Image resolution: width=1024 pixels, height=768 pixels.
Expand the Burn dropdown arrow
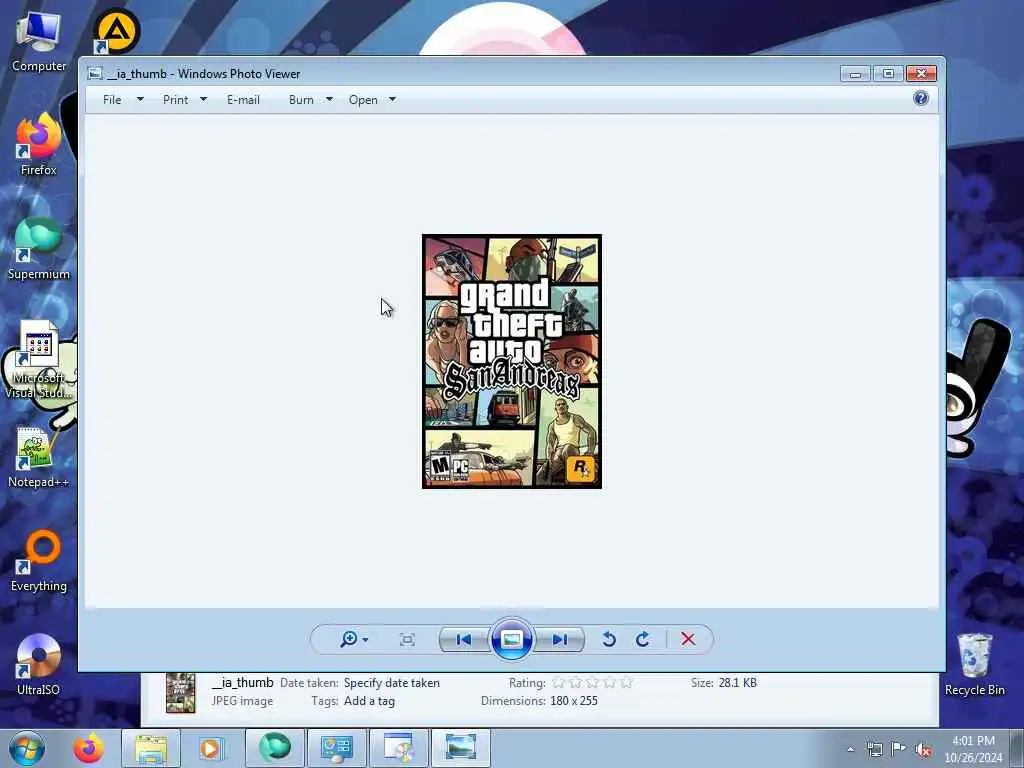point(329,99)
